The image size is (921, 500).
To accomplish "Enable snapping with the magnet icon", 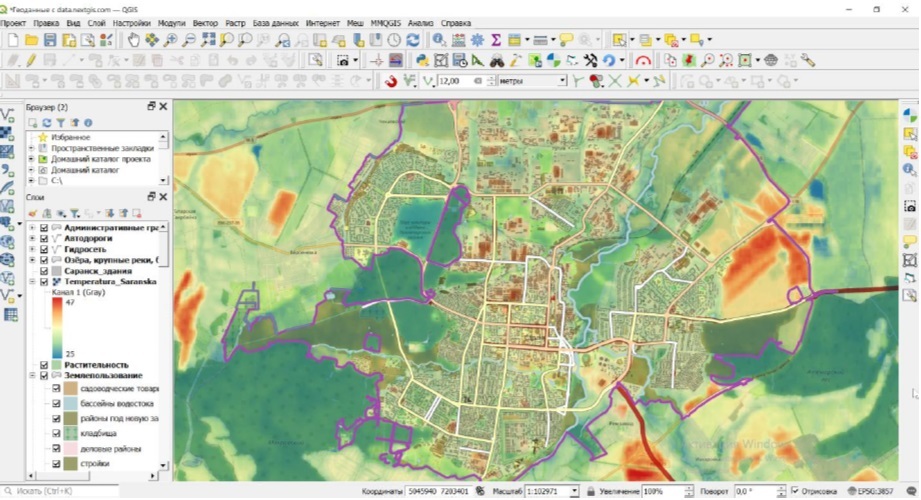I will coord(392,81).
